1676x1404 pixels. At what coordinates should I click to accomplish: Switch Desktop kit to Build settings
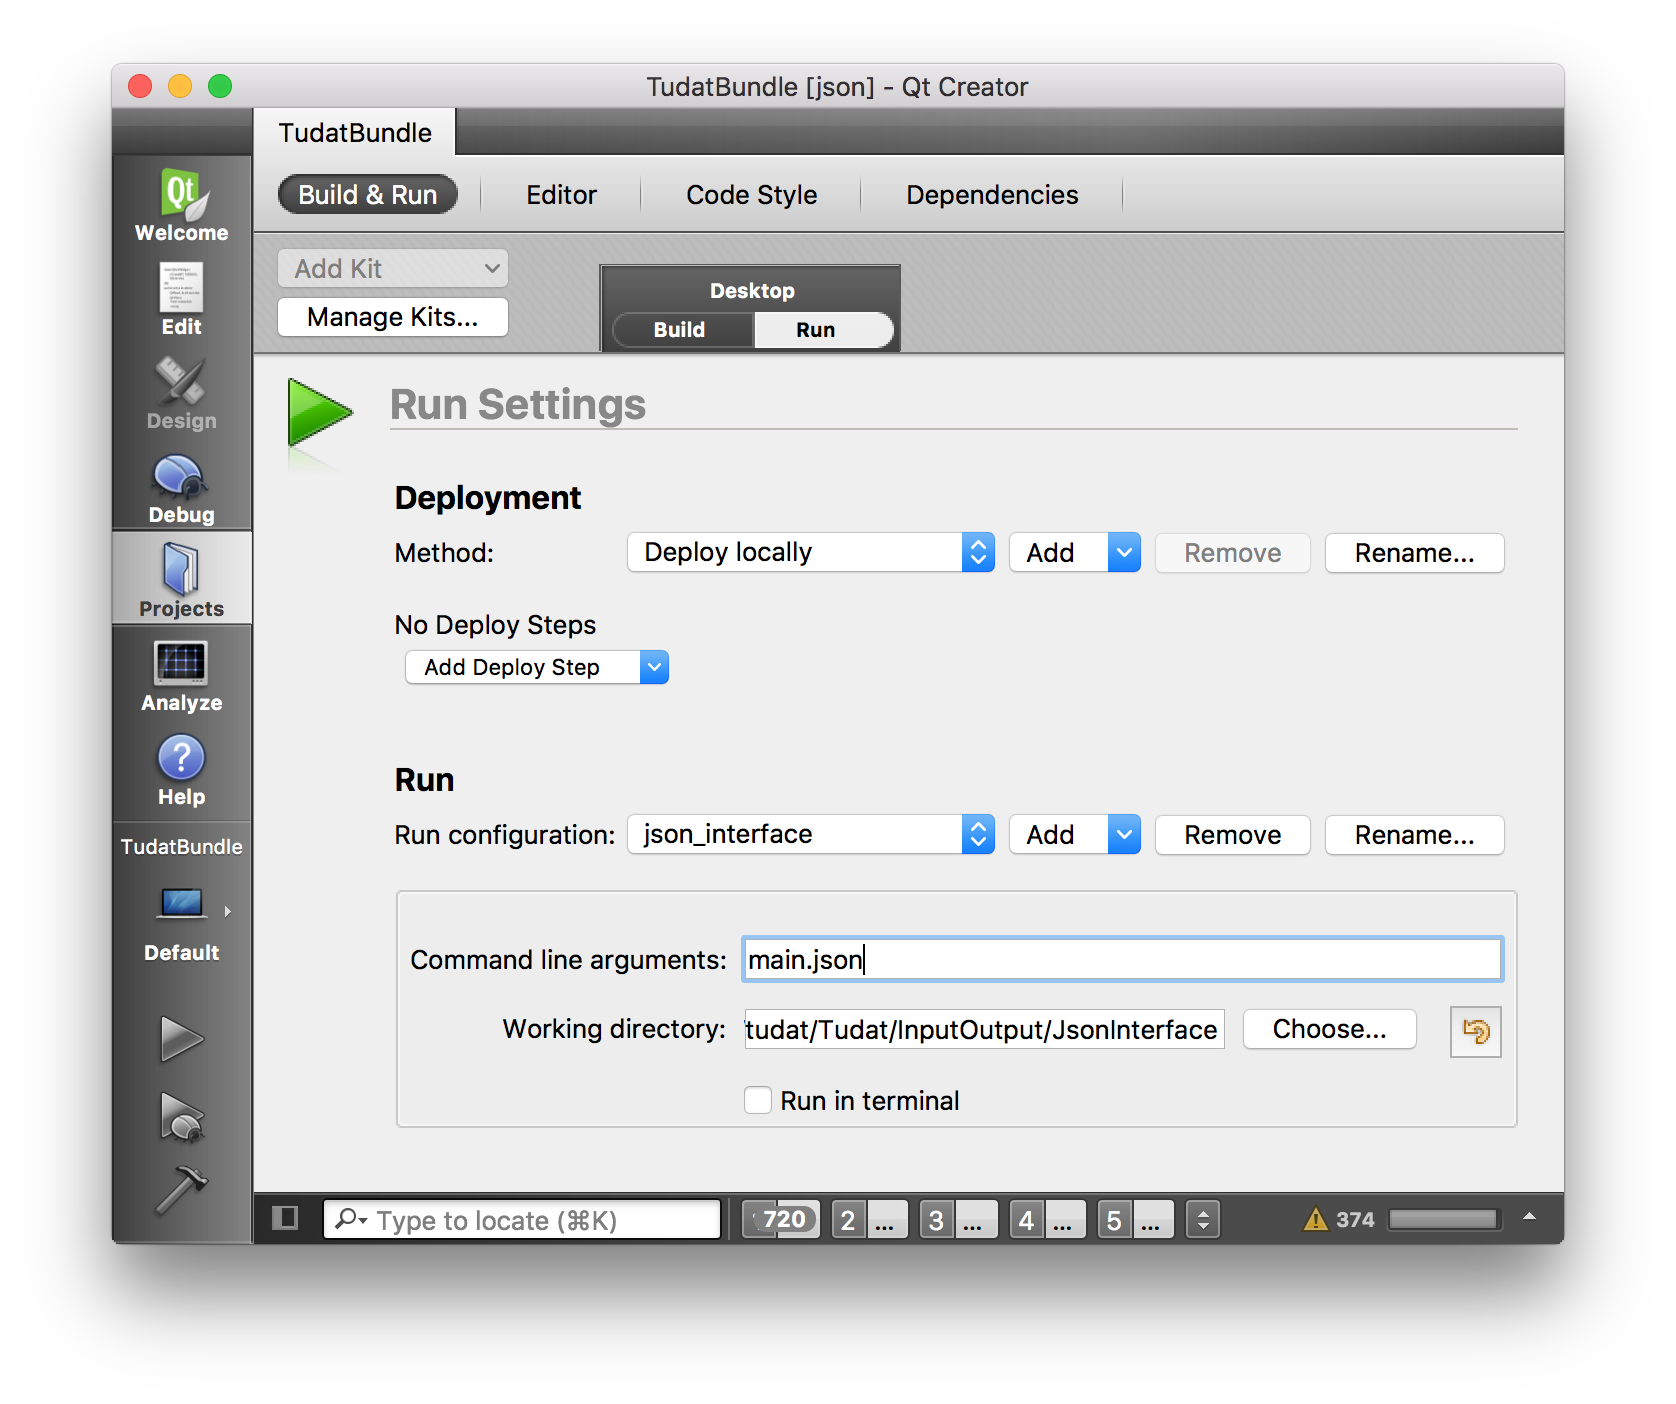(680, 330)
